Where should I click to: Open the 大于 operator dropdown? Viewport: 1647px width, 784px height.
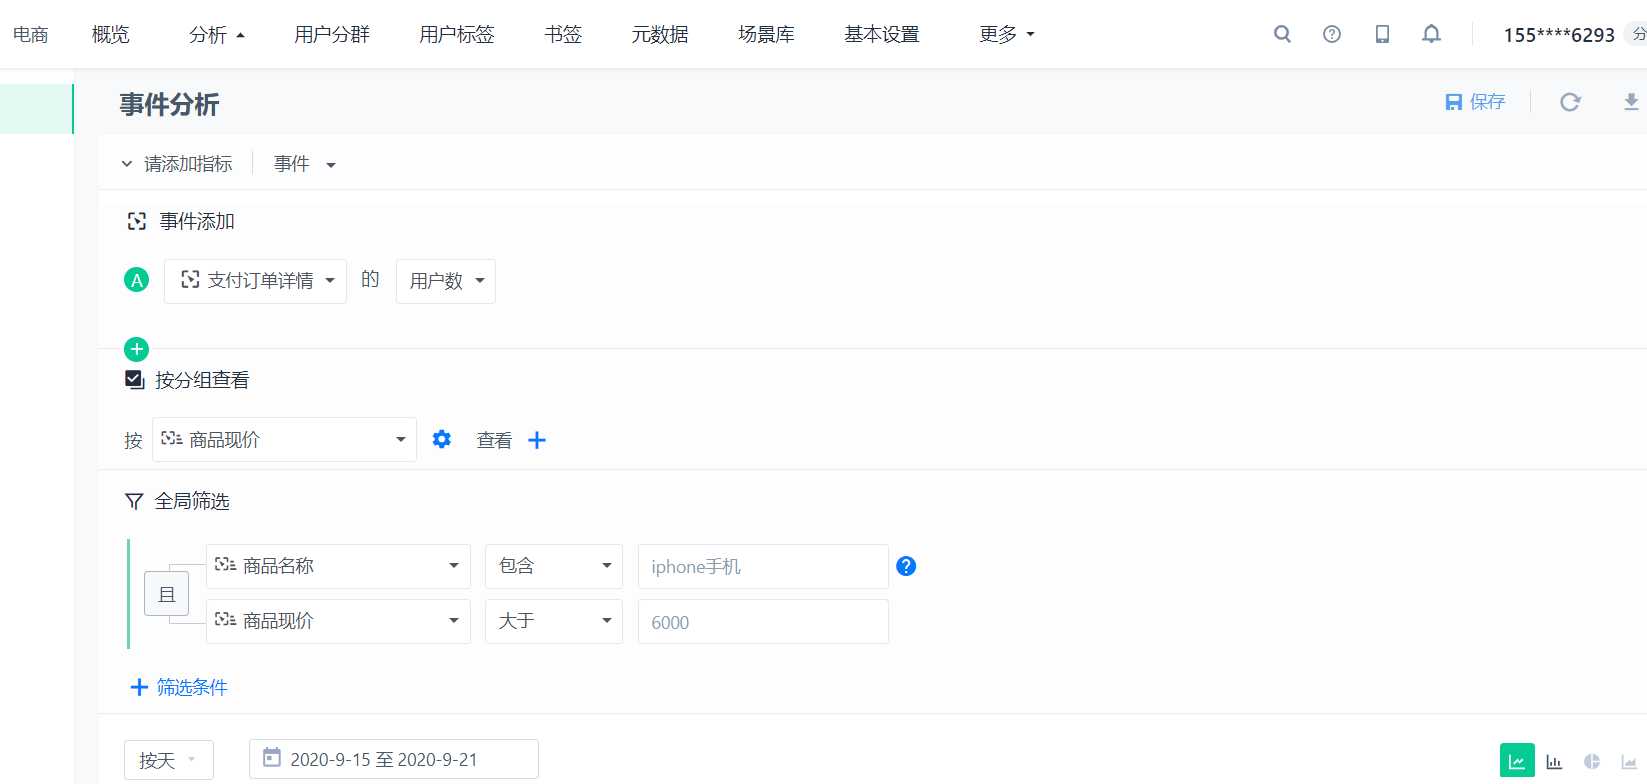coord(554,621)
